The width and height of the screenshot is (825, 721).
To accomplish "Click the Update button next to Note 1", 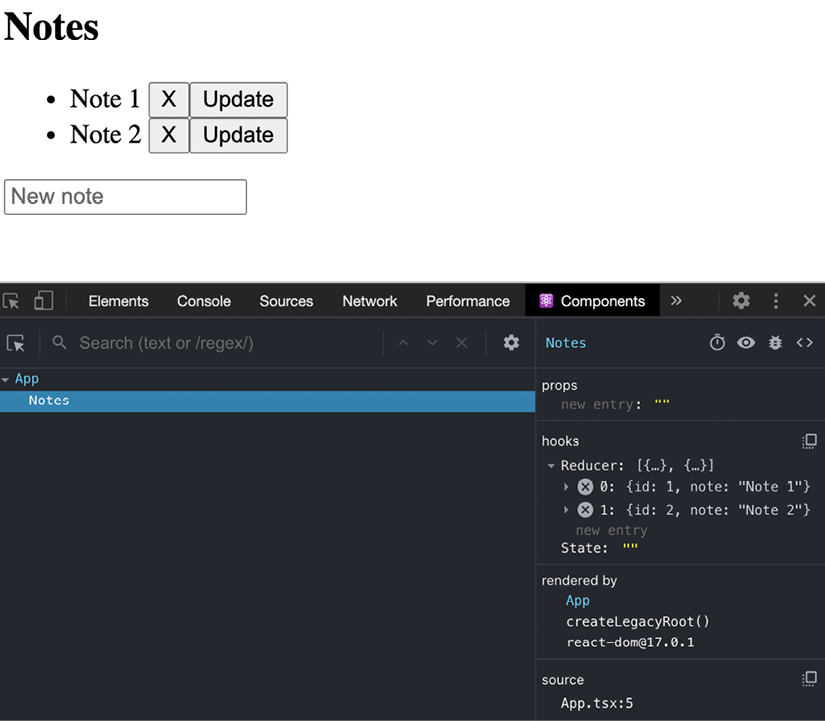I will pyautogui.click(x=238, y=99).
